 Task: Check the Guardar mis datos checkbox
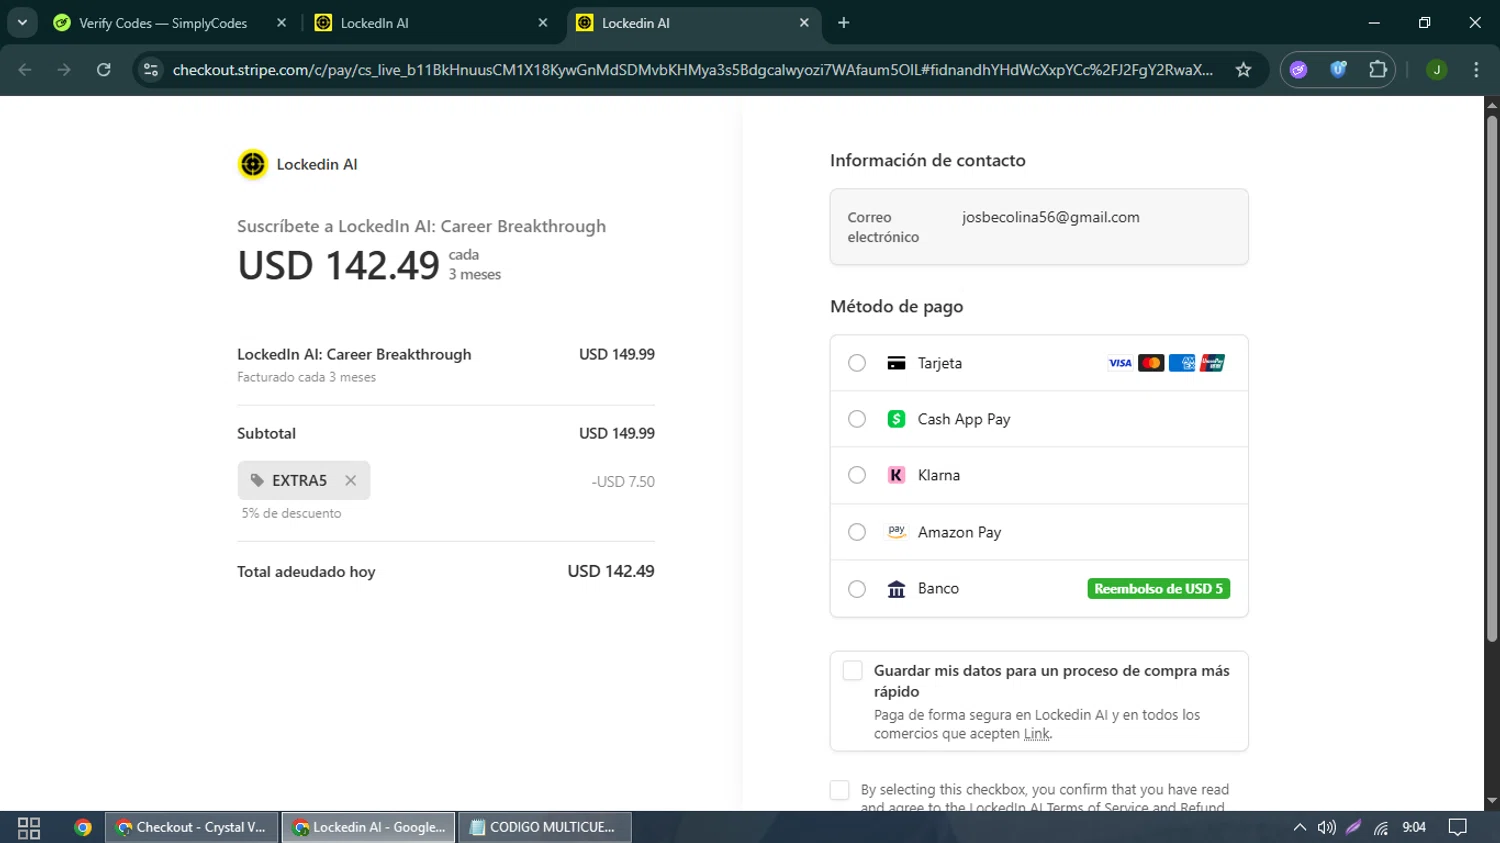[x=852, y=671]
